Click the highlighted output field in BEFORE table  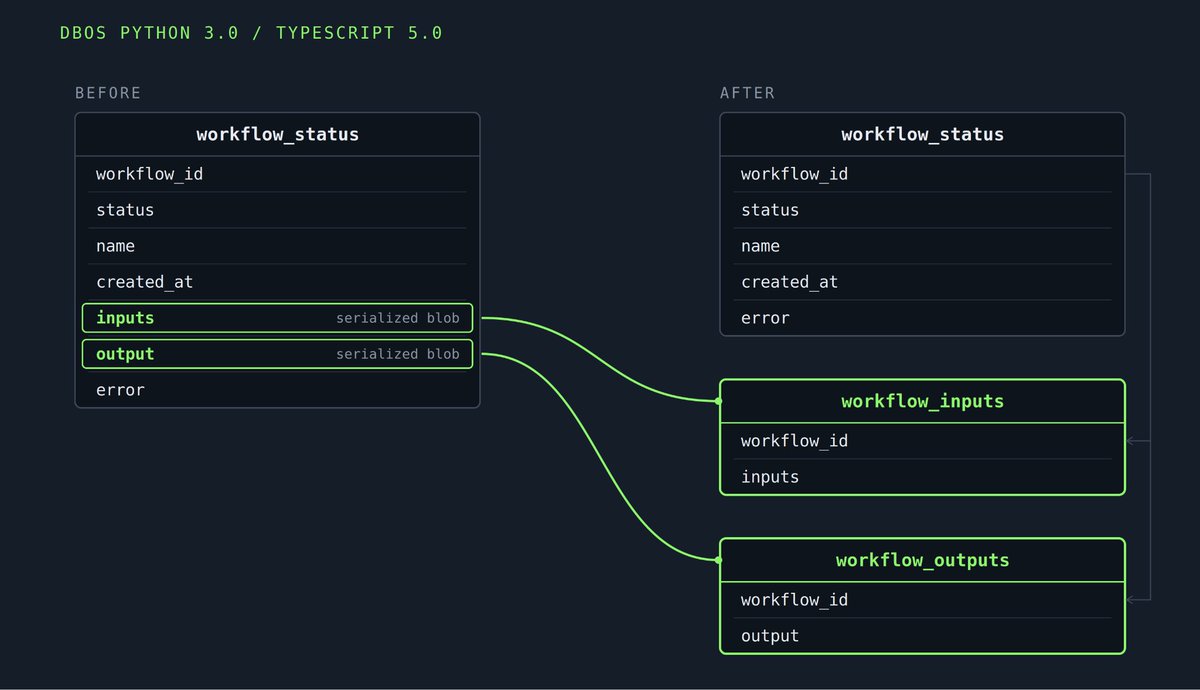tap(278, 354)
